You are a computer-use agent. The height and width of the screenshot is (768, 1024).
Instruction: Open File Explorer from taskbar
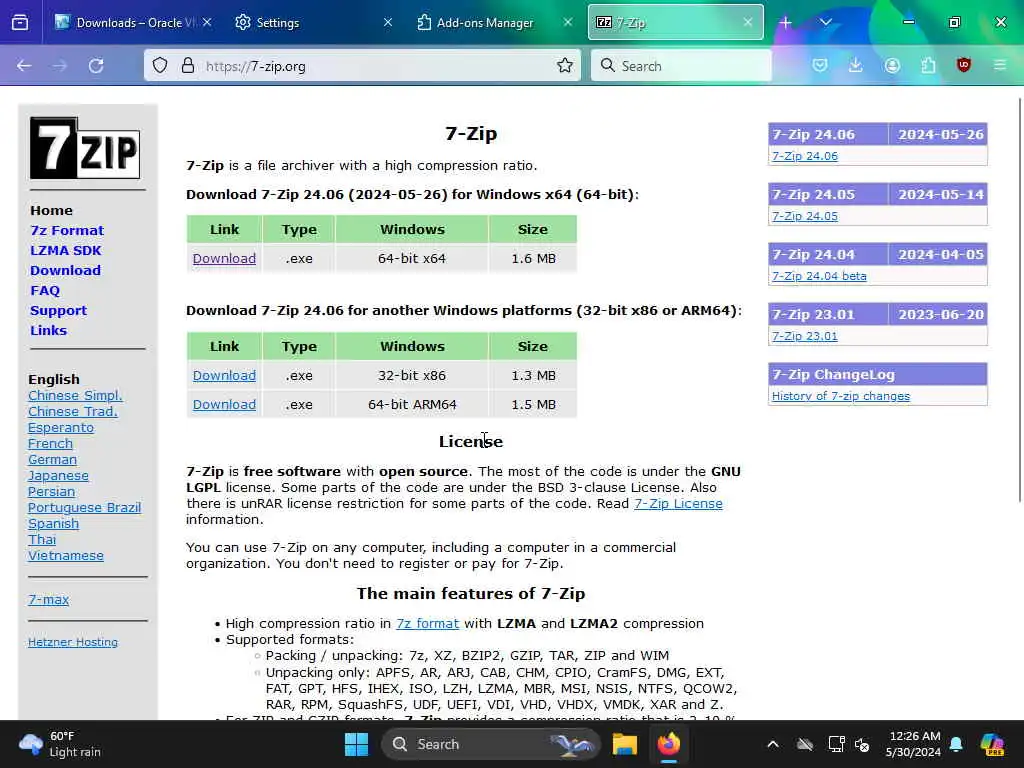(x=624, y=744)
